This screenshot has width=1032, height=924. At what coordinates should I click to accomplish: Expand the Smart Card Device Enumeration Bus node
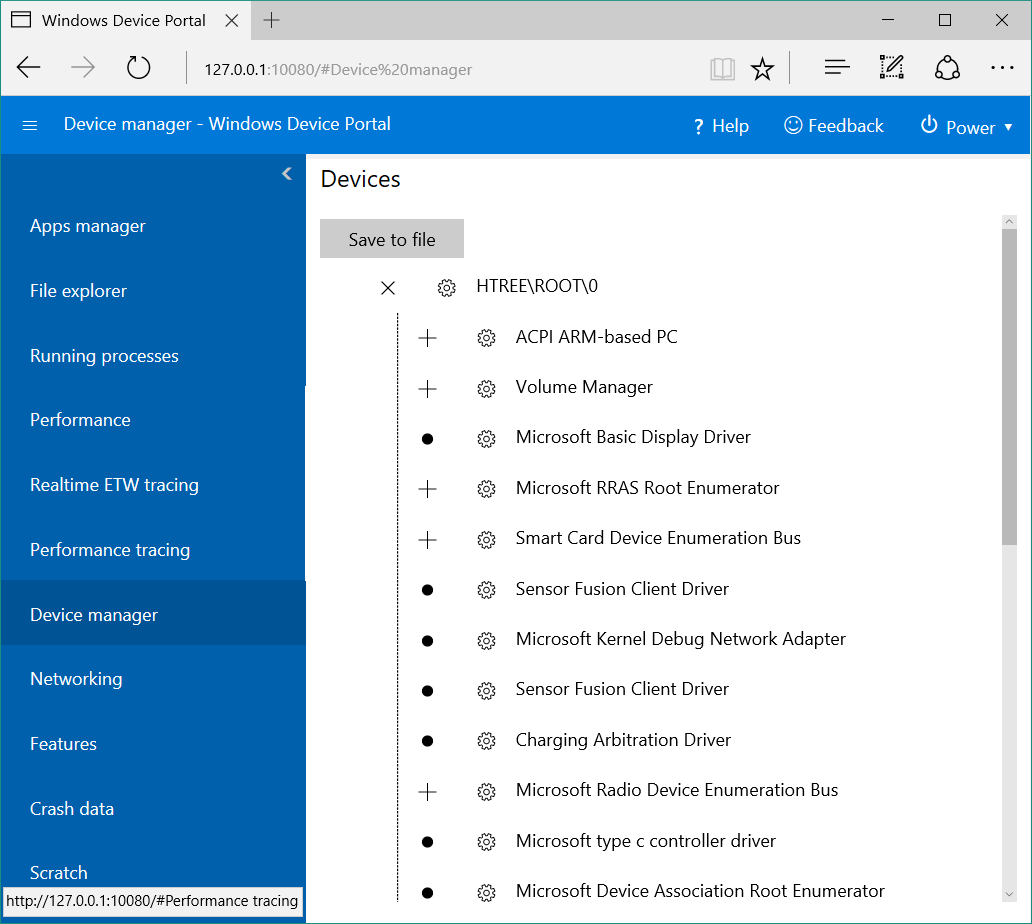click(427, 539)
